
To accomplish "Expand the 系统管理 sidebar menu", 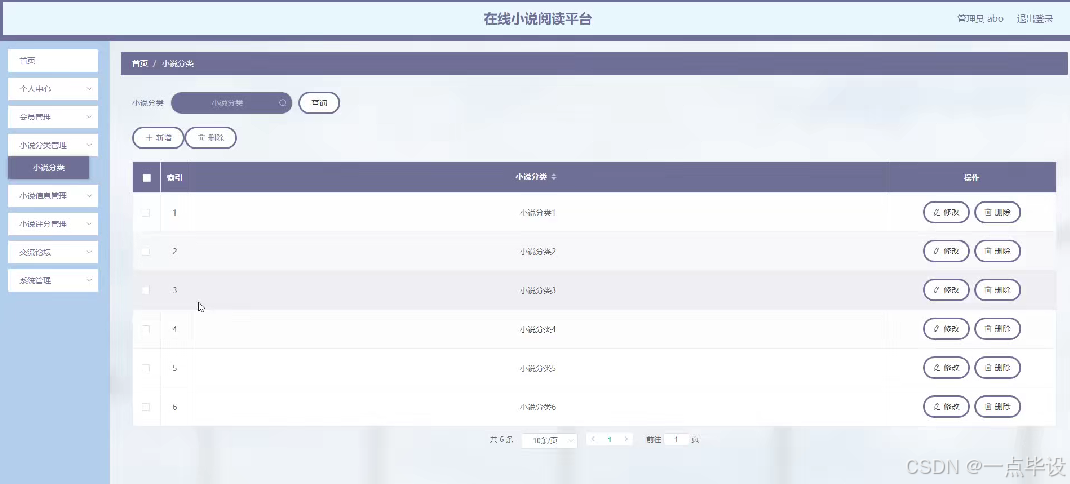I will click(53, 281).
